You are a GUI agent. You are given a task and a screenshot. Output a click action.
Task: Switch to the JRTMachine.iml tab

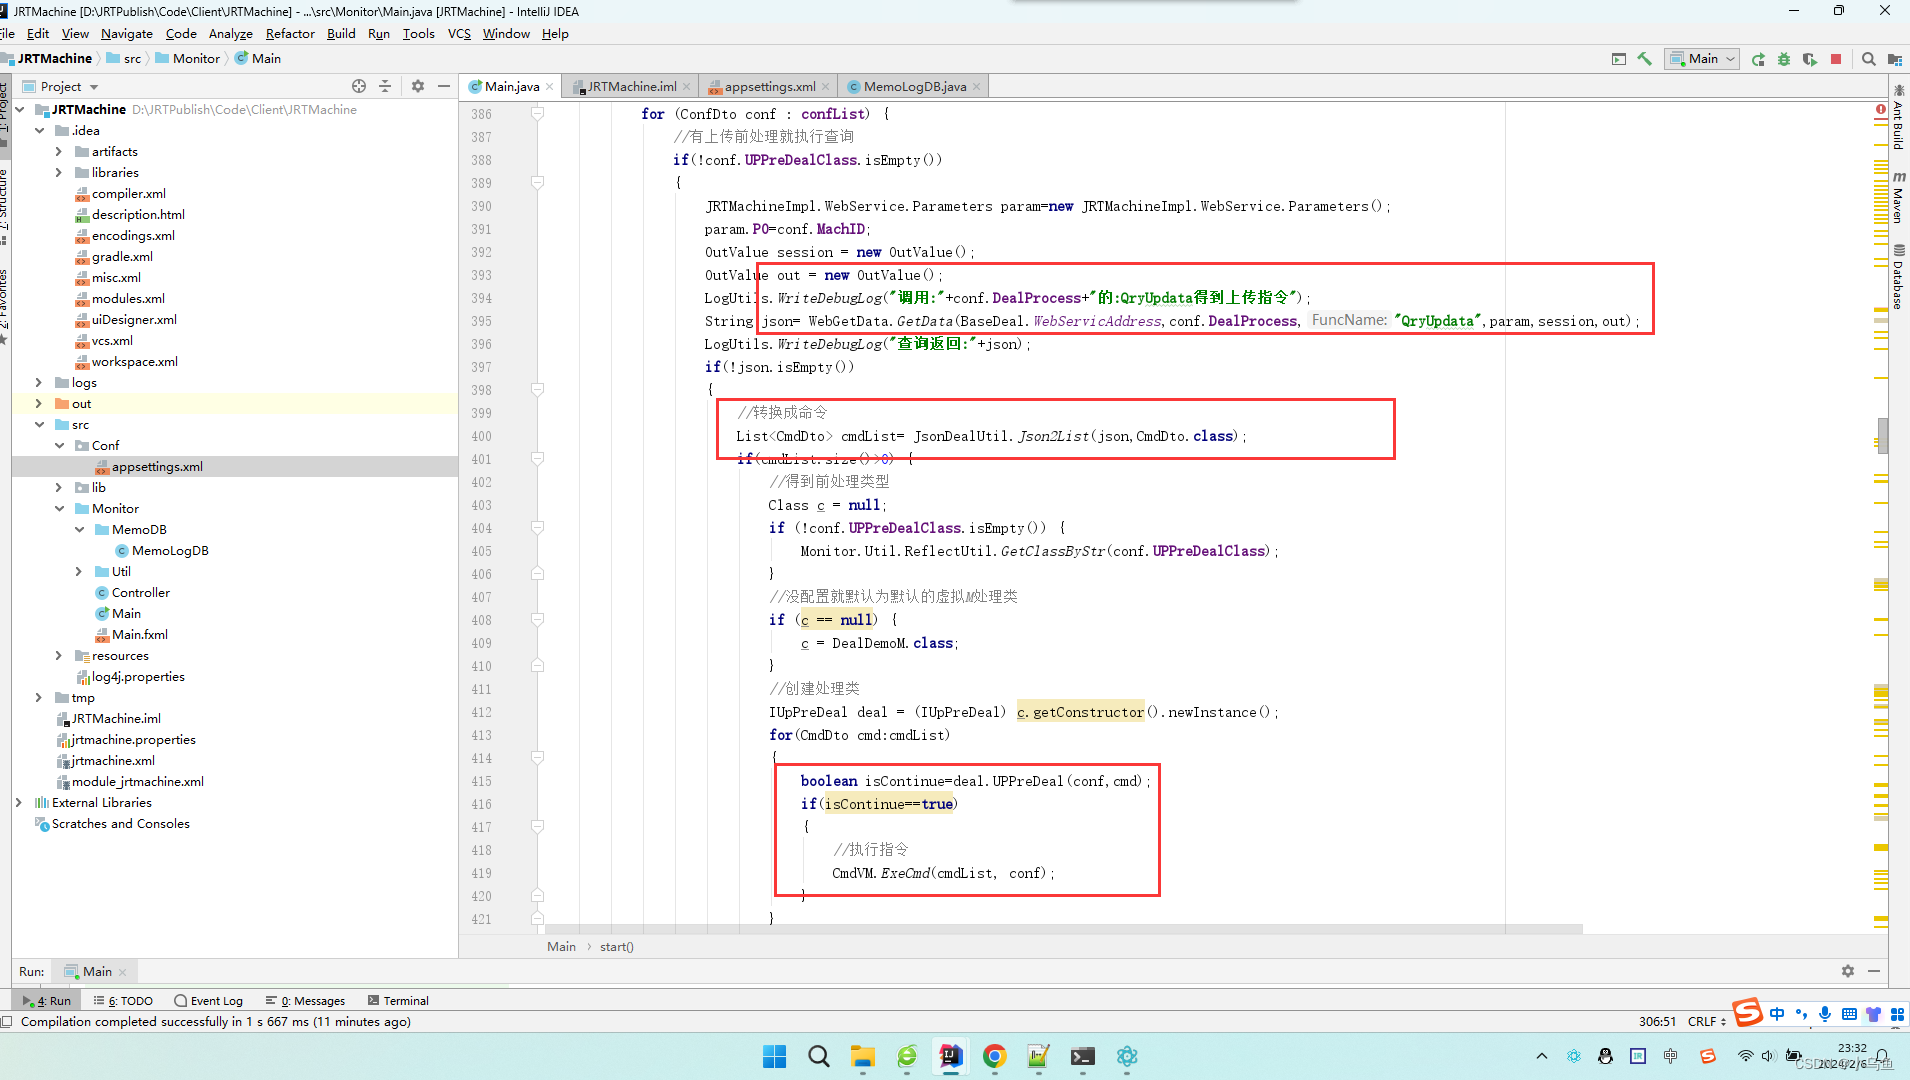[x=631, y=86]
